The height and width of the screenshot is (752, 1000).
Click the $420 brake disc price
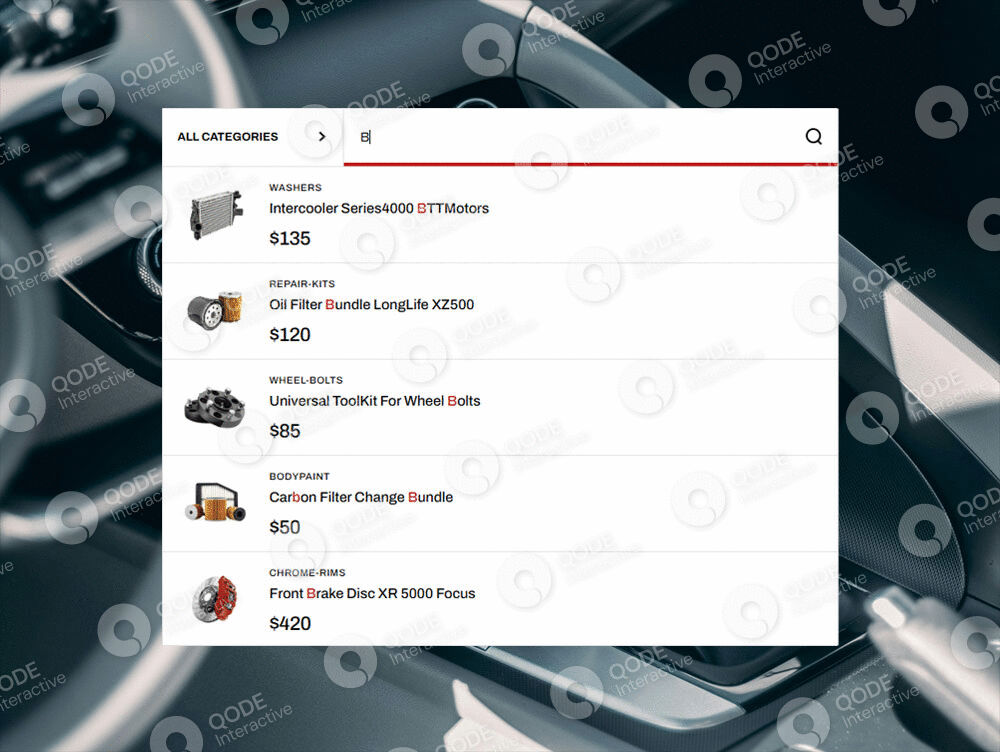290,624
